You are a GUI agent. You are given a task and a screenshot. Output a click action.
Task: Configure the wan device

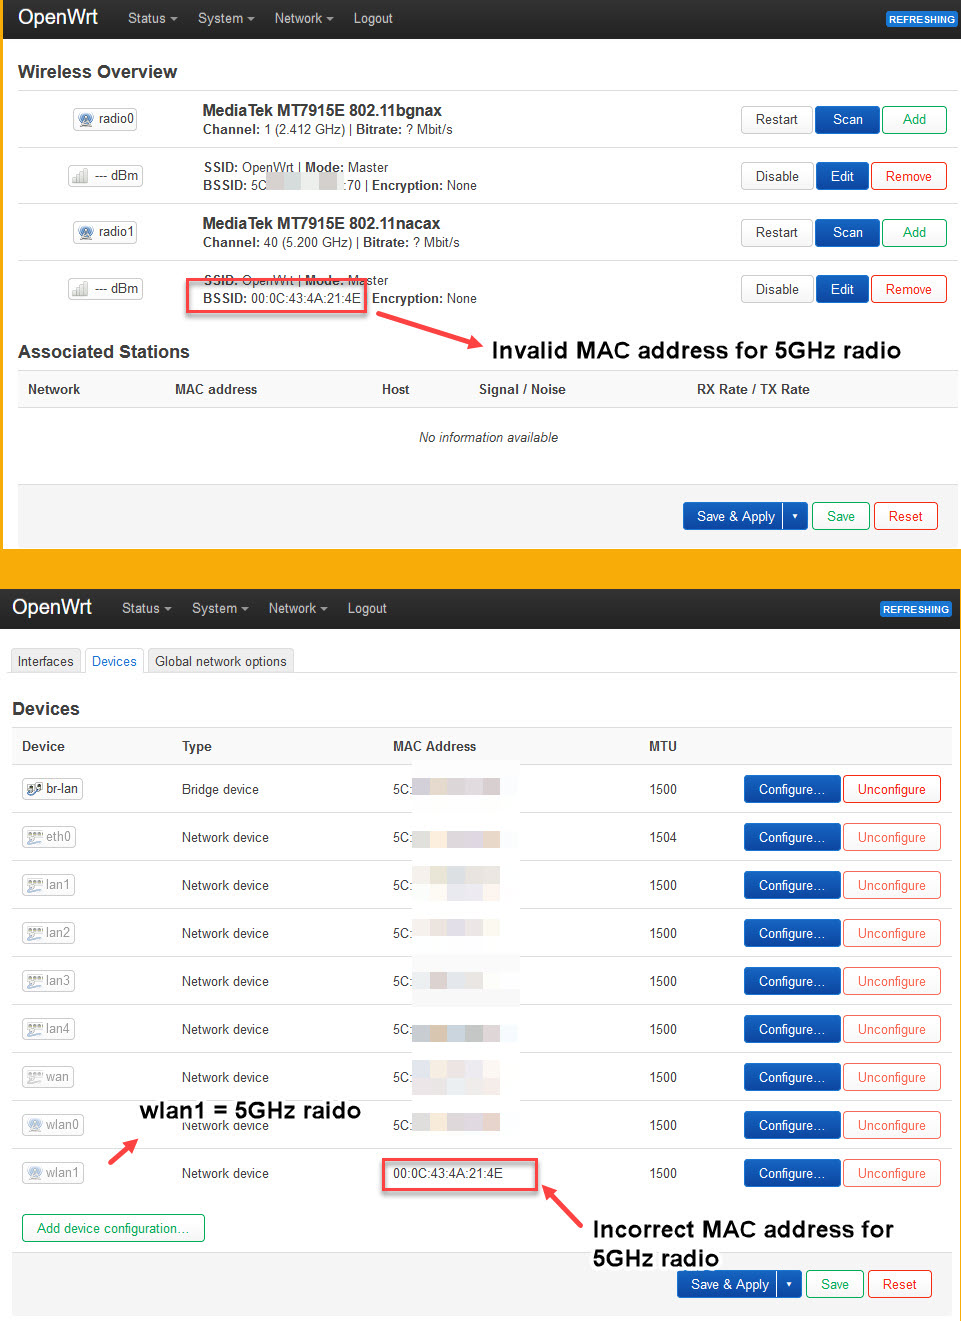pyautogui.click(x=792, y=1077)
